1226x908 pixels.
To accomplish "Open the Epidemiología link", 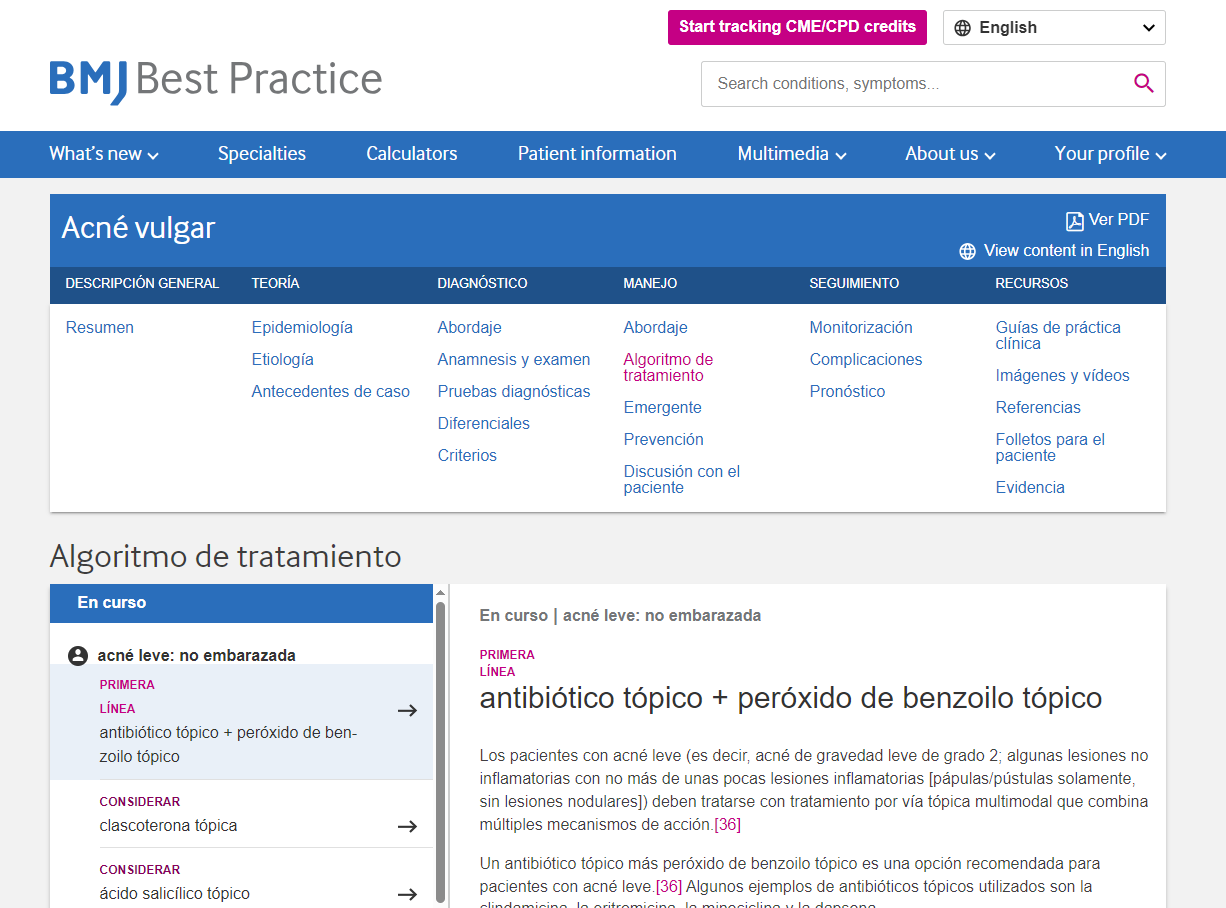I will pyautogui.click(x=302, y=328).
